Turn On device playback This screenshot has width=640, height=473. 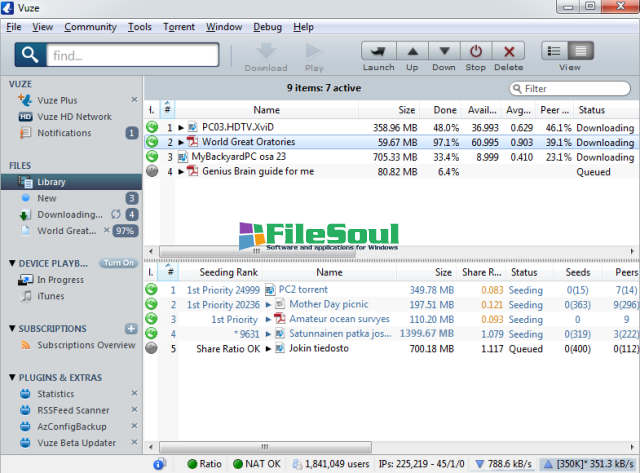tap(118, 263)
